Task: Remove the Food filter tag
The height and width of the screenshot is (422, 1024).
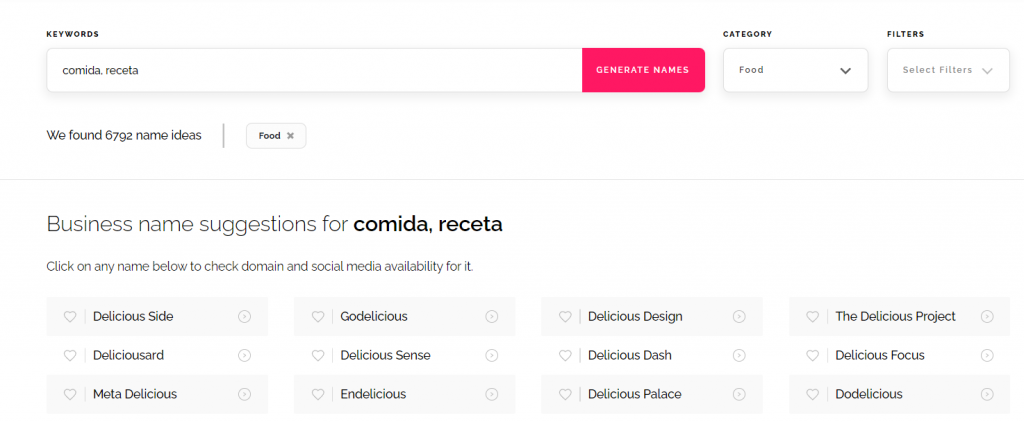Action: (x=290, y=136)
